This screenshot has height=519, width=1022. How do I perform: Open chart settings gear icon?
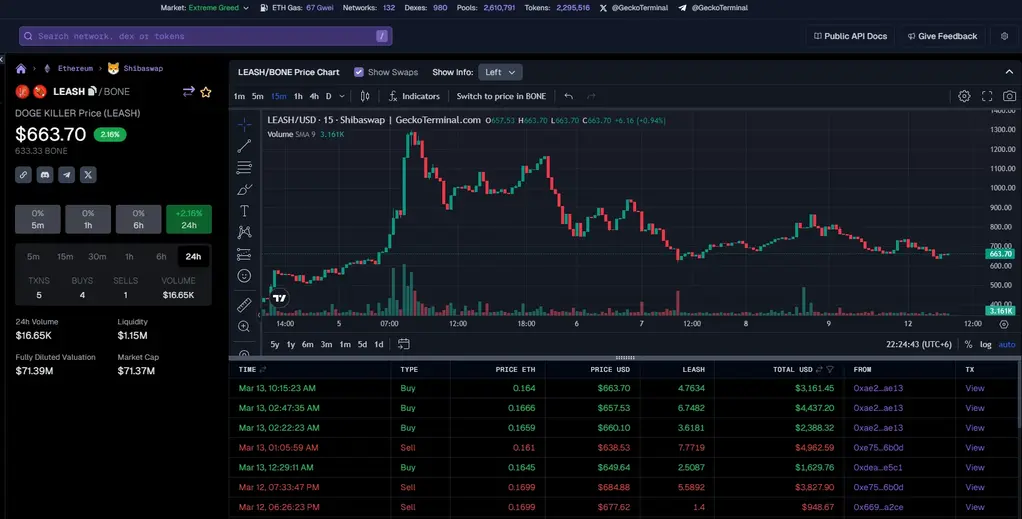pos(965,96)
